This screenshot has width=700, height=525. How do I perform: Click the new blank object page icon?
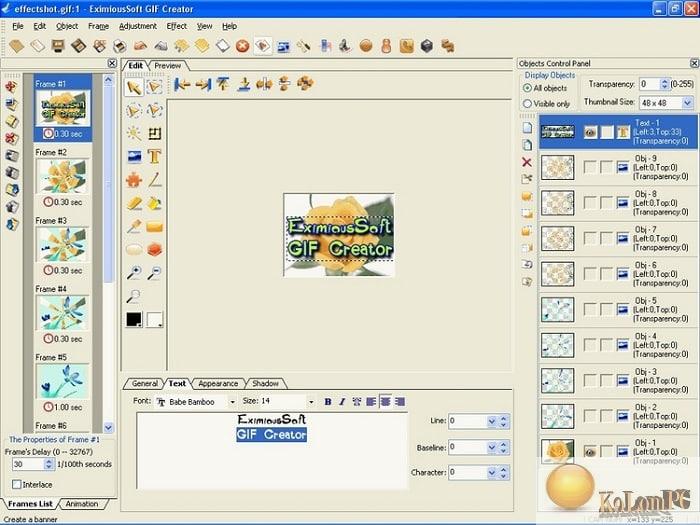click(x=527, y=128)
